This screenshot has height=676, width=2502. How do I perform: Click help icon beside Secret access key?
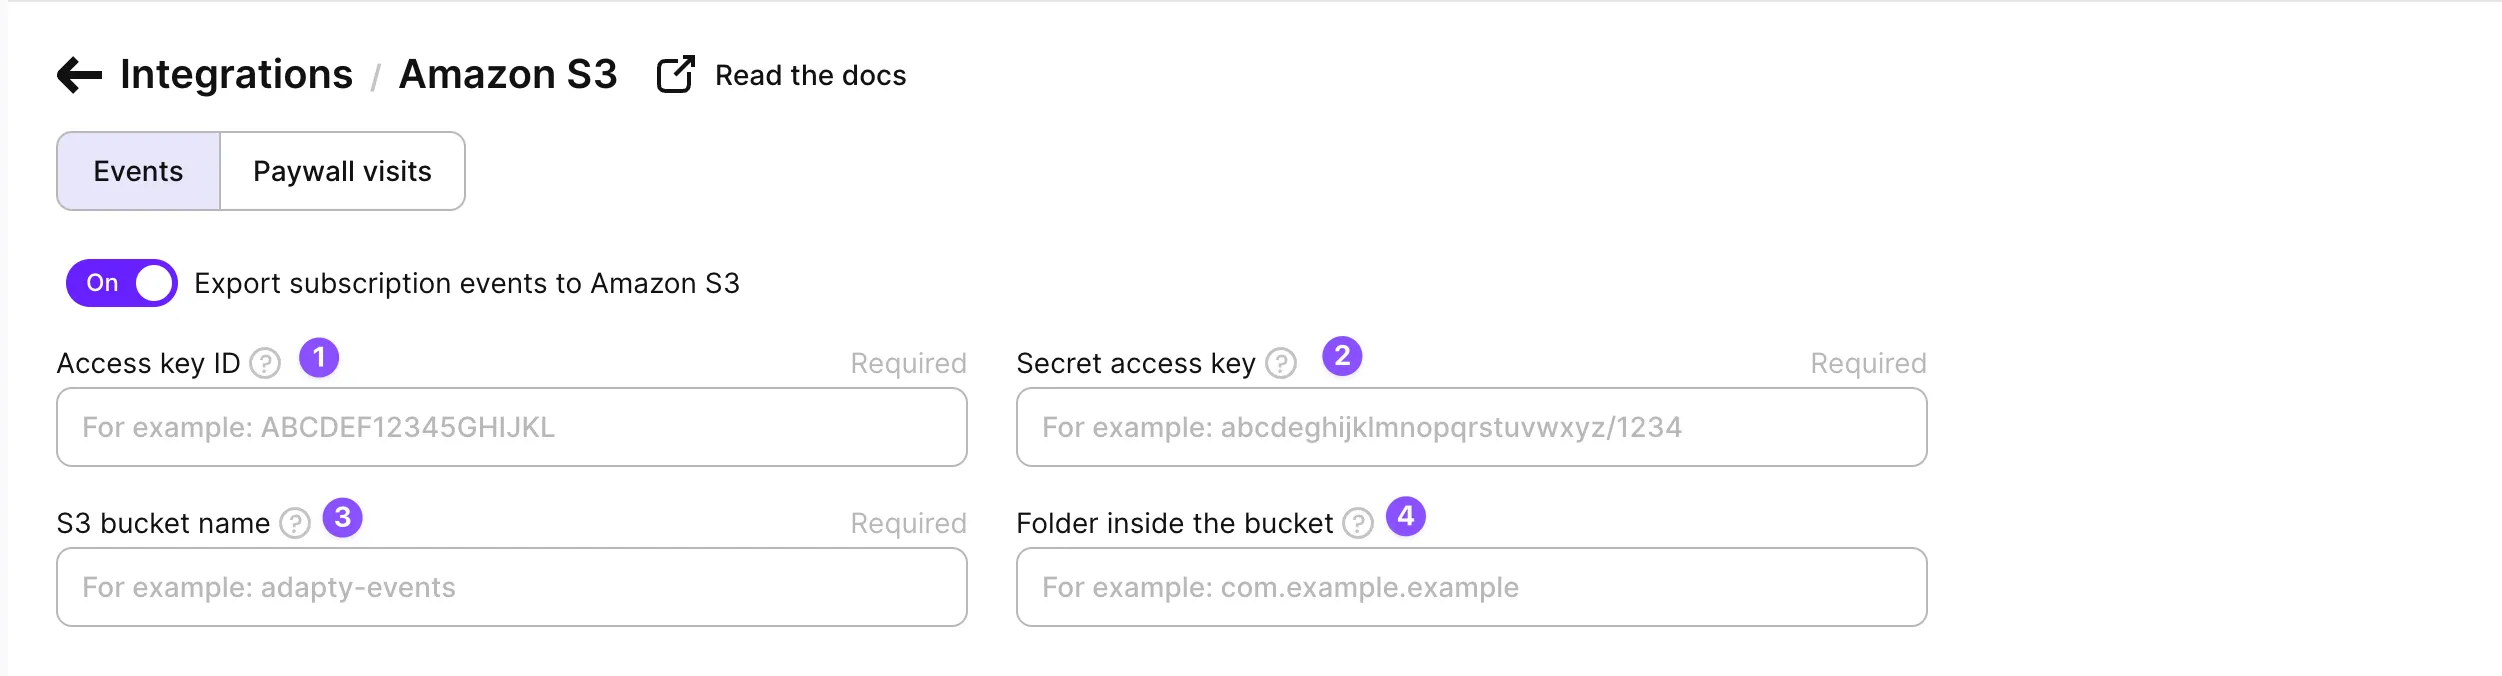pos(1281,363)
